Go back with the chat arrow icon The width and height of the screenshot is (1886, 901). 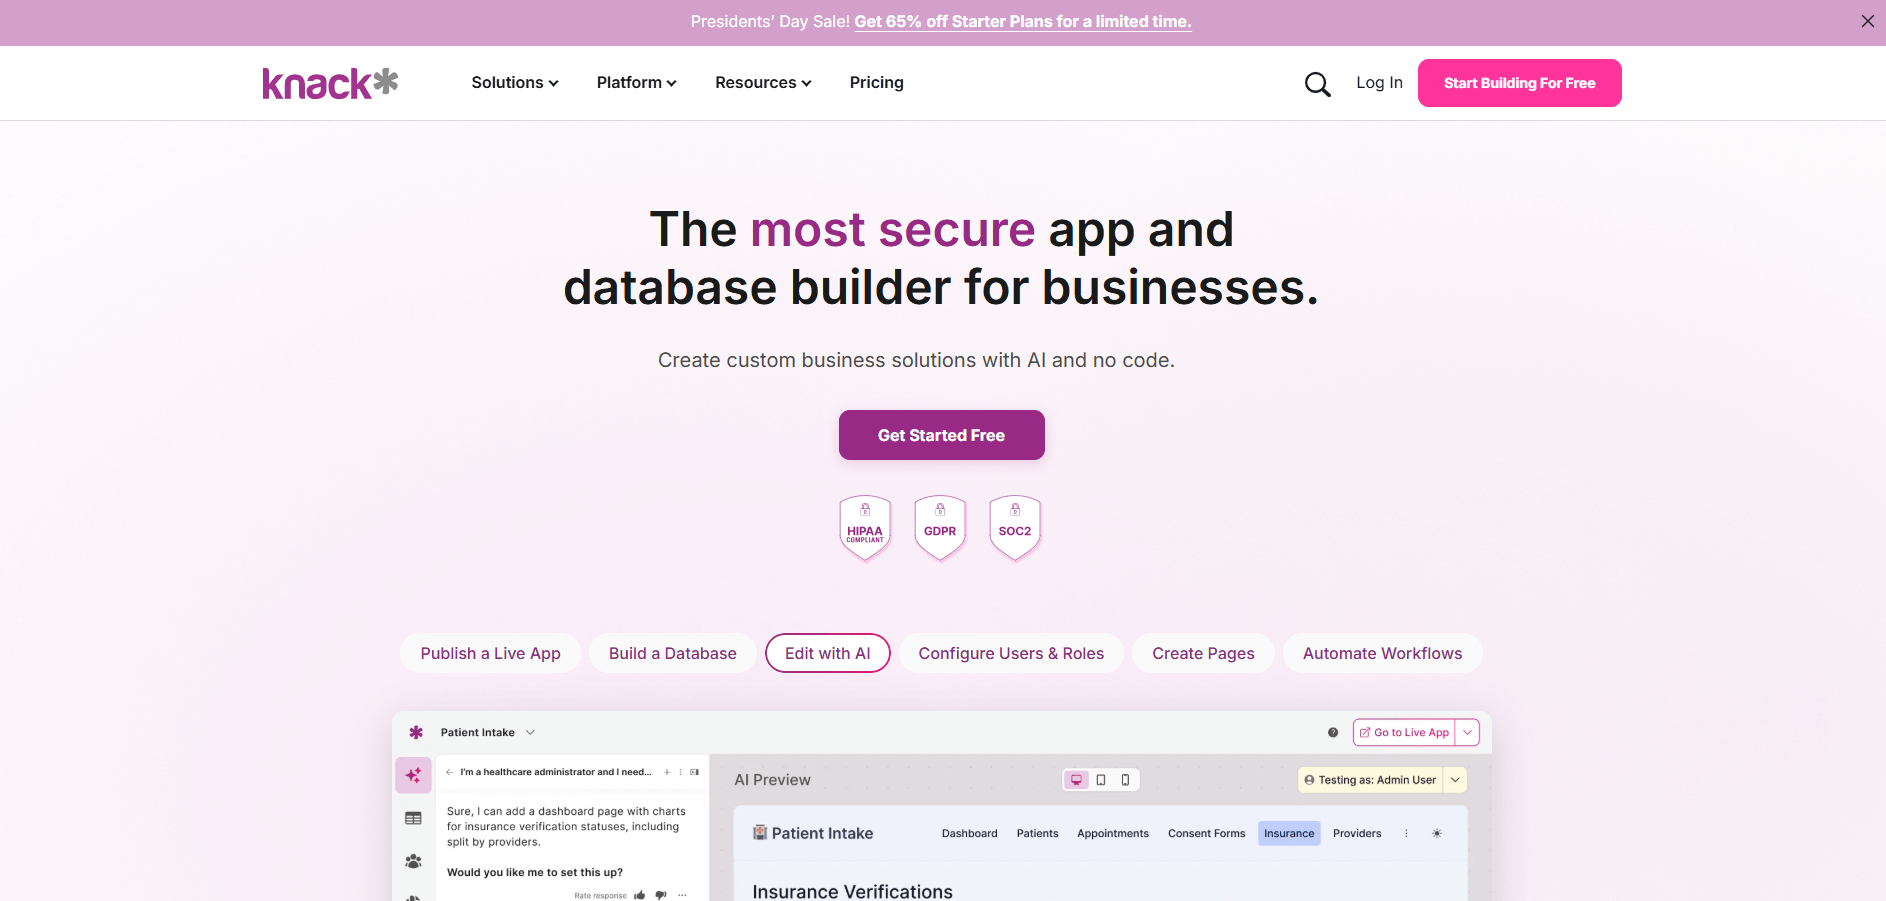tap(450, 772)
